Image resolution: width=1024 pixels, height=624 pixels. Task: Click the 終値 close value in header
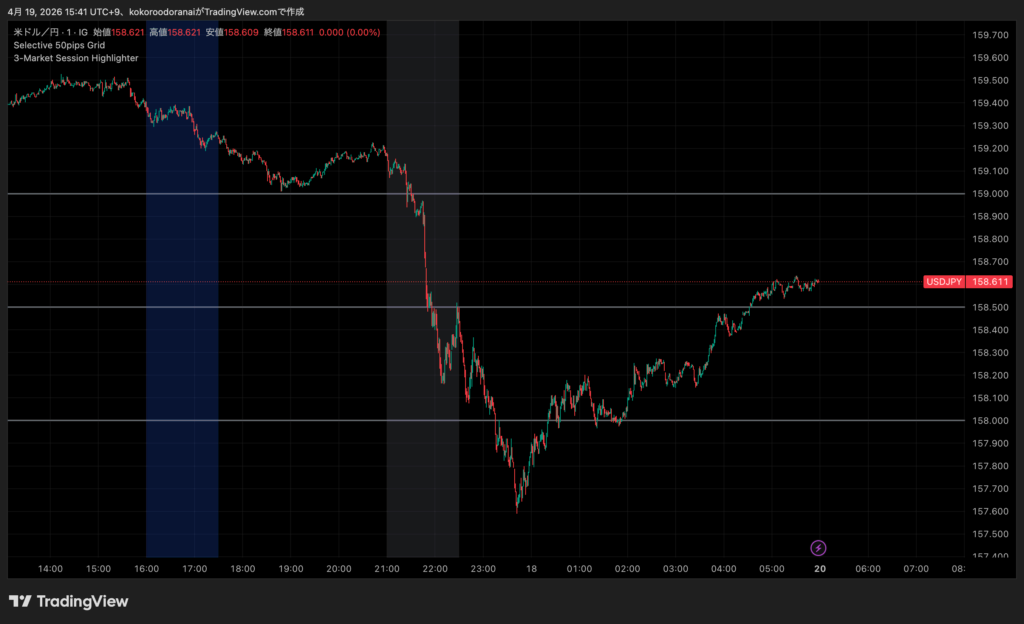point(298,32)
